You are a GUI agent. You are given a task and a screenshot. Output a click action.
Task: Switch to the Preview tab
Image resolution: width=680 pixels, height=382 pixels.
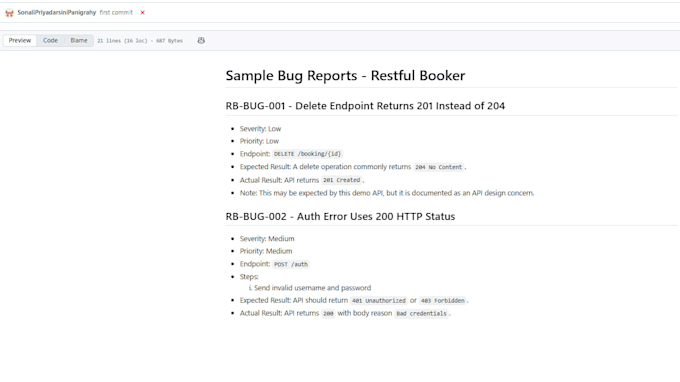[x=20, y=40]
